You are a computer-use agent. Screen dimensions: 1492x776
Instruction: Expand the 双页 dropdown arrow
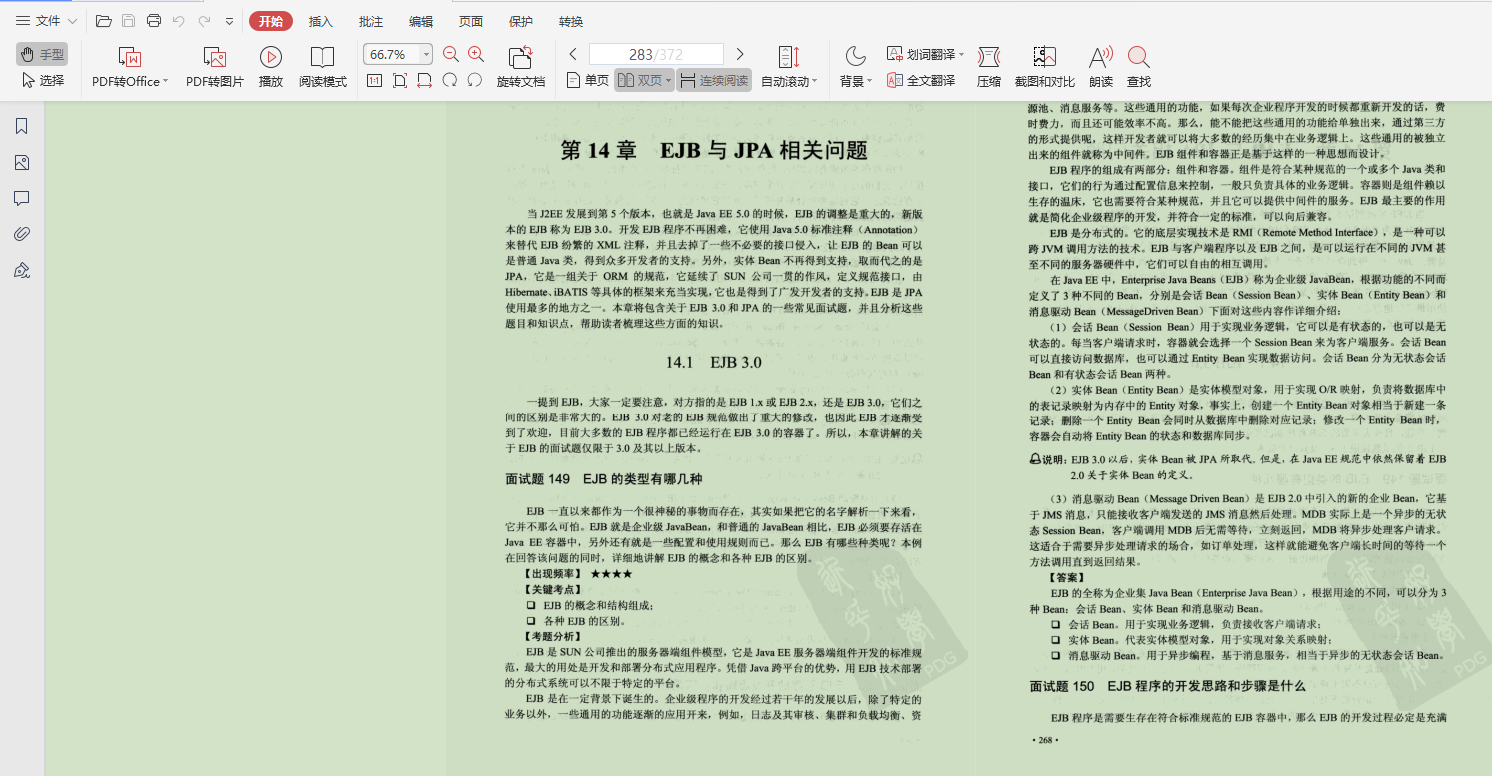pos(668,81)
